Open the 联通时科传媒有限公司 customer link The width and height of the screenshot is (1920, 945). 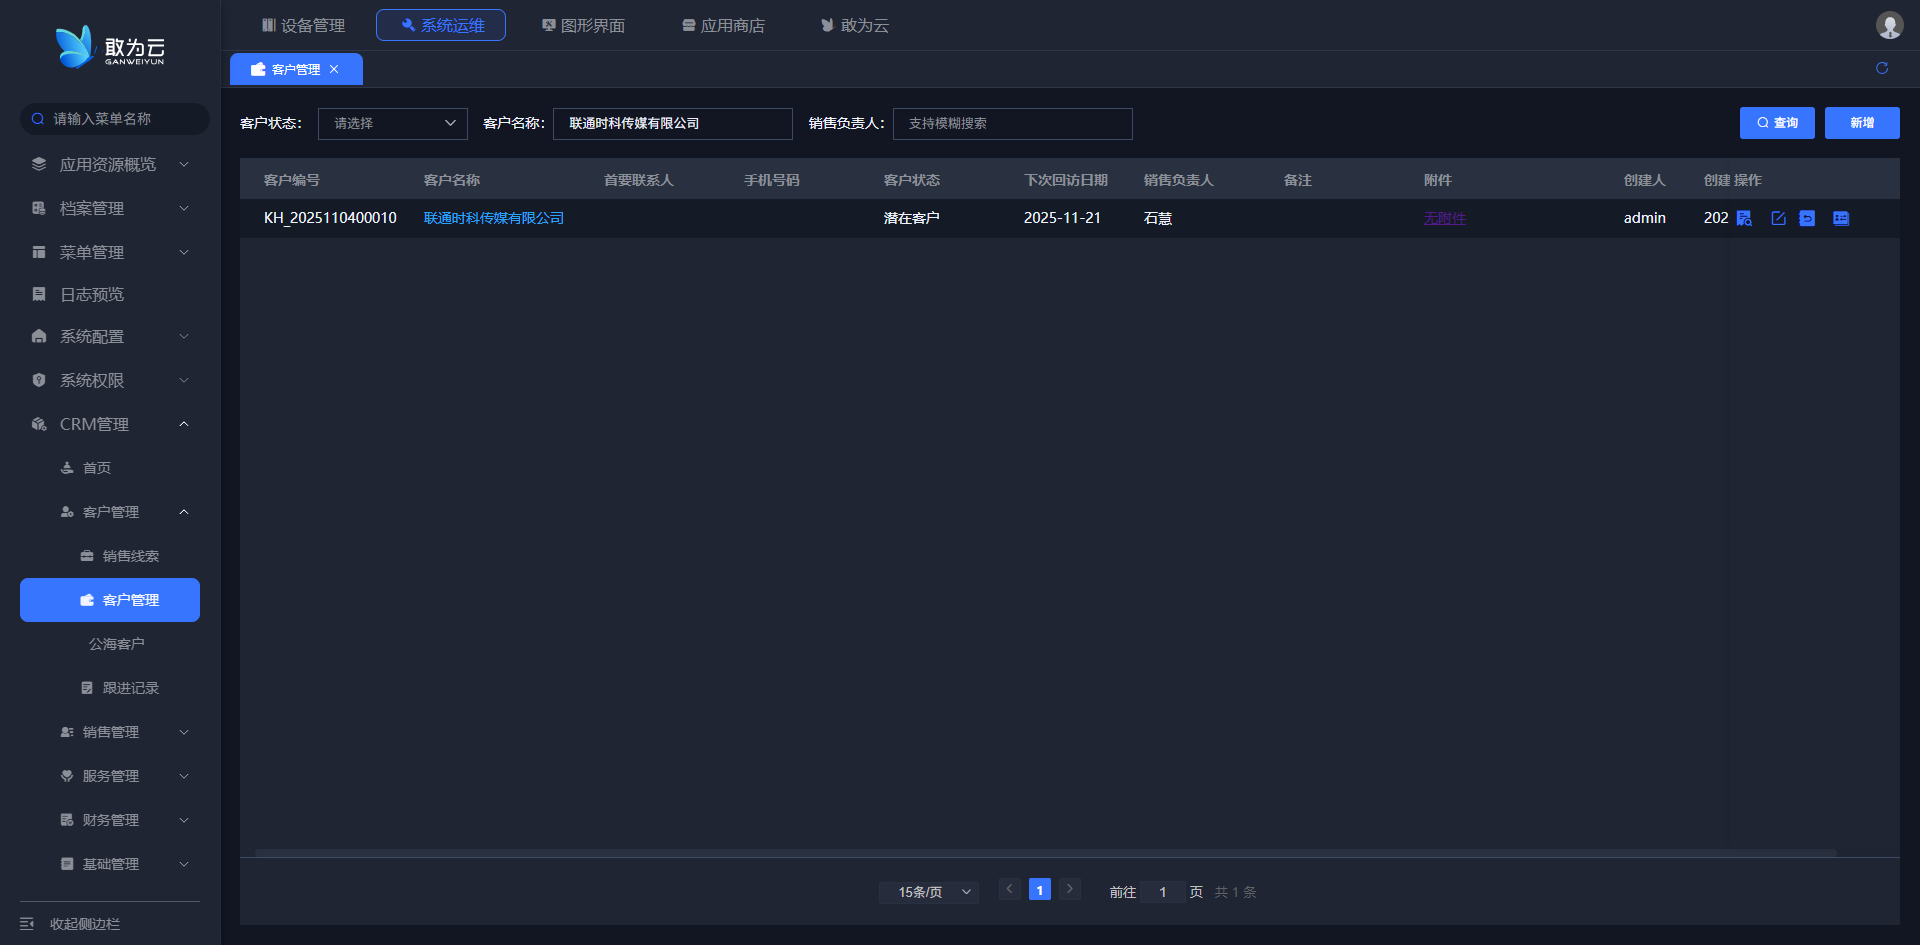494,218
